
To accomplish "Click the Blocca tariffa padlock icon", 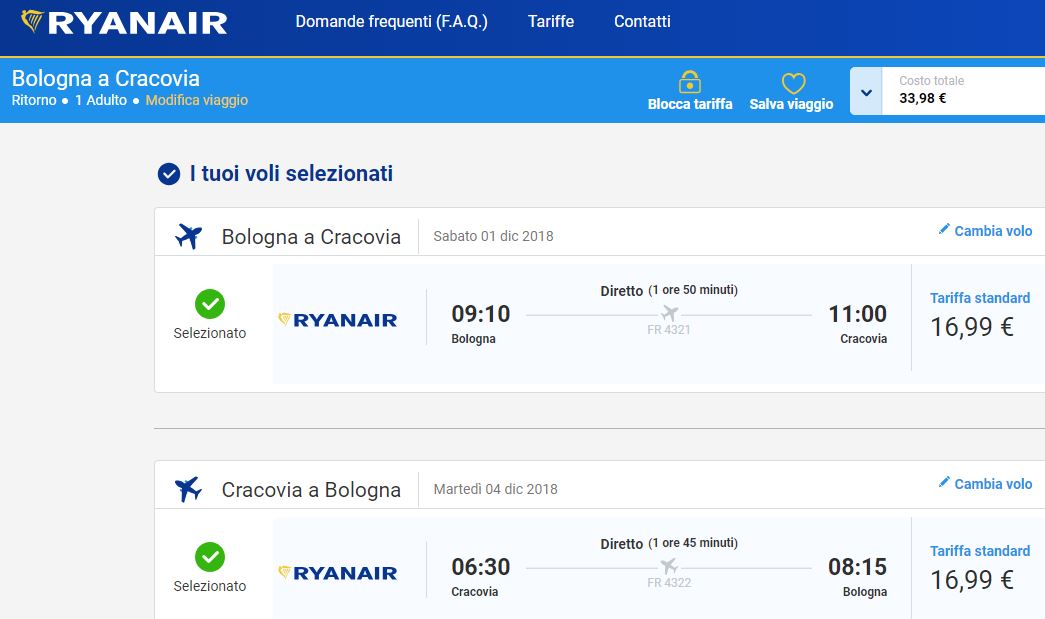I will coord(690,82).
